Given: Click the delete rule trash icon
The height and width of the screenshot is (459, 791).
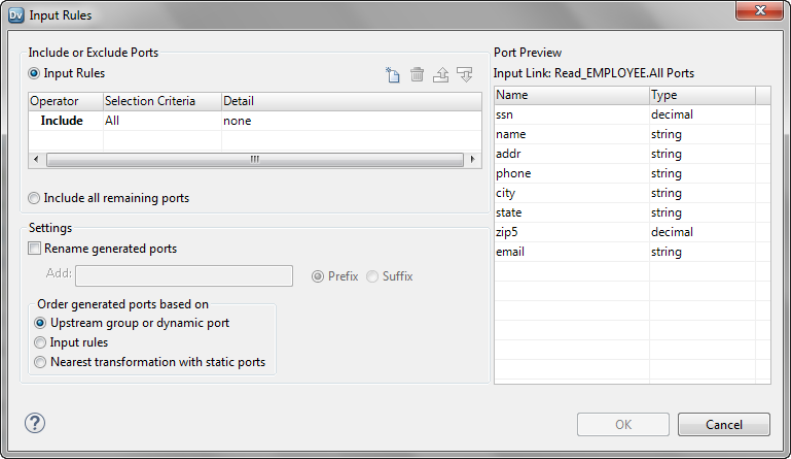Looking at the screenshot, I should tap(417, 75).
